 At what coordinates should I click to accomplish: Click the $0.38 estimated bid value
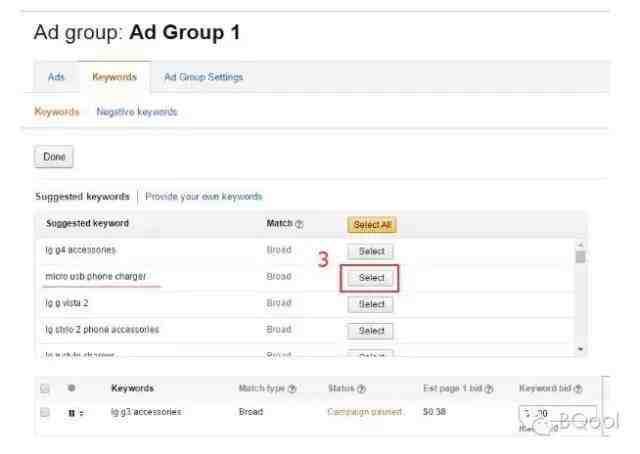(x=434, y=412)
